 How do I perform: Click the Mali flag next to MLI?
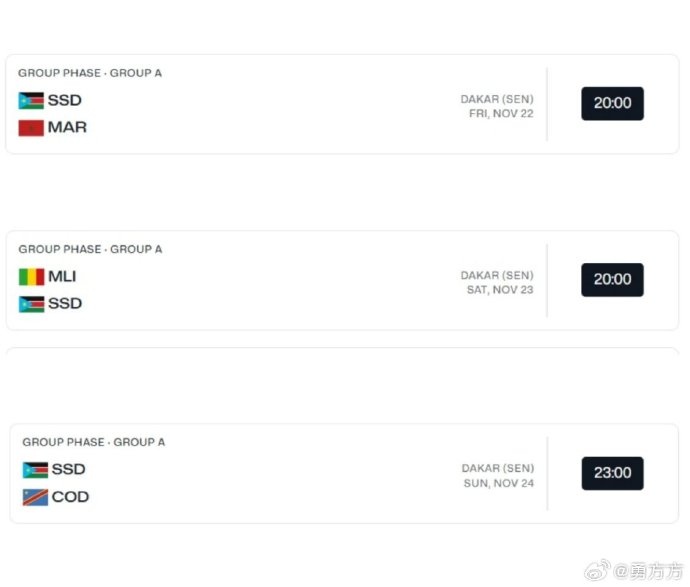(31, 277)
